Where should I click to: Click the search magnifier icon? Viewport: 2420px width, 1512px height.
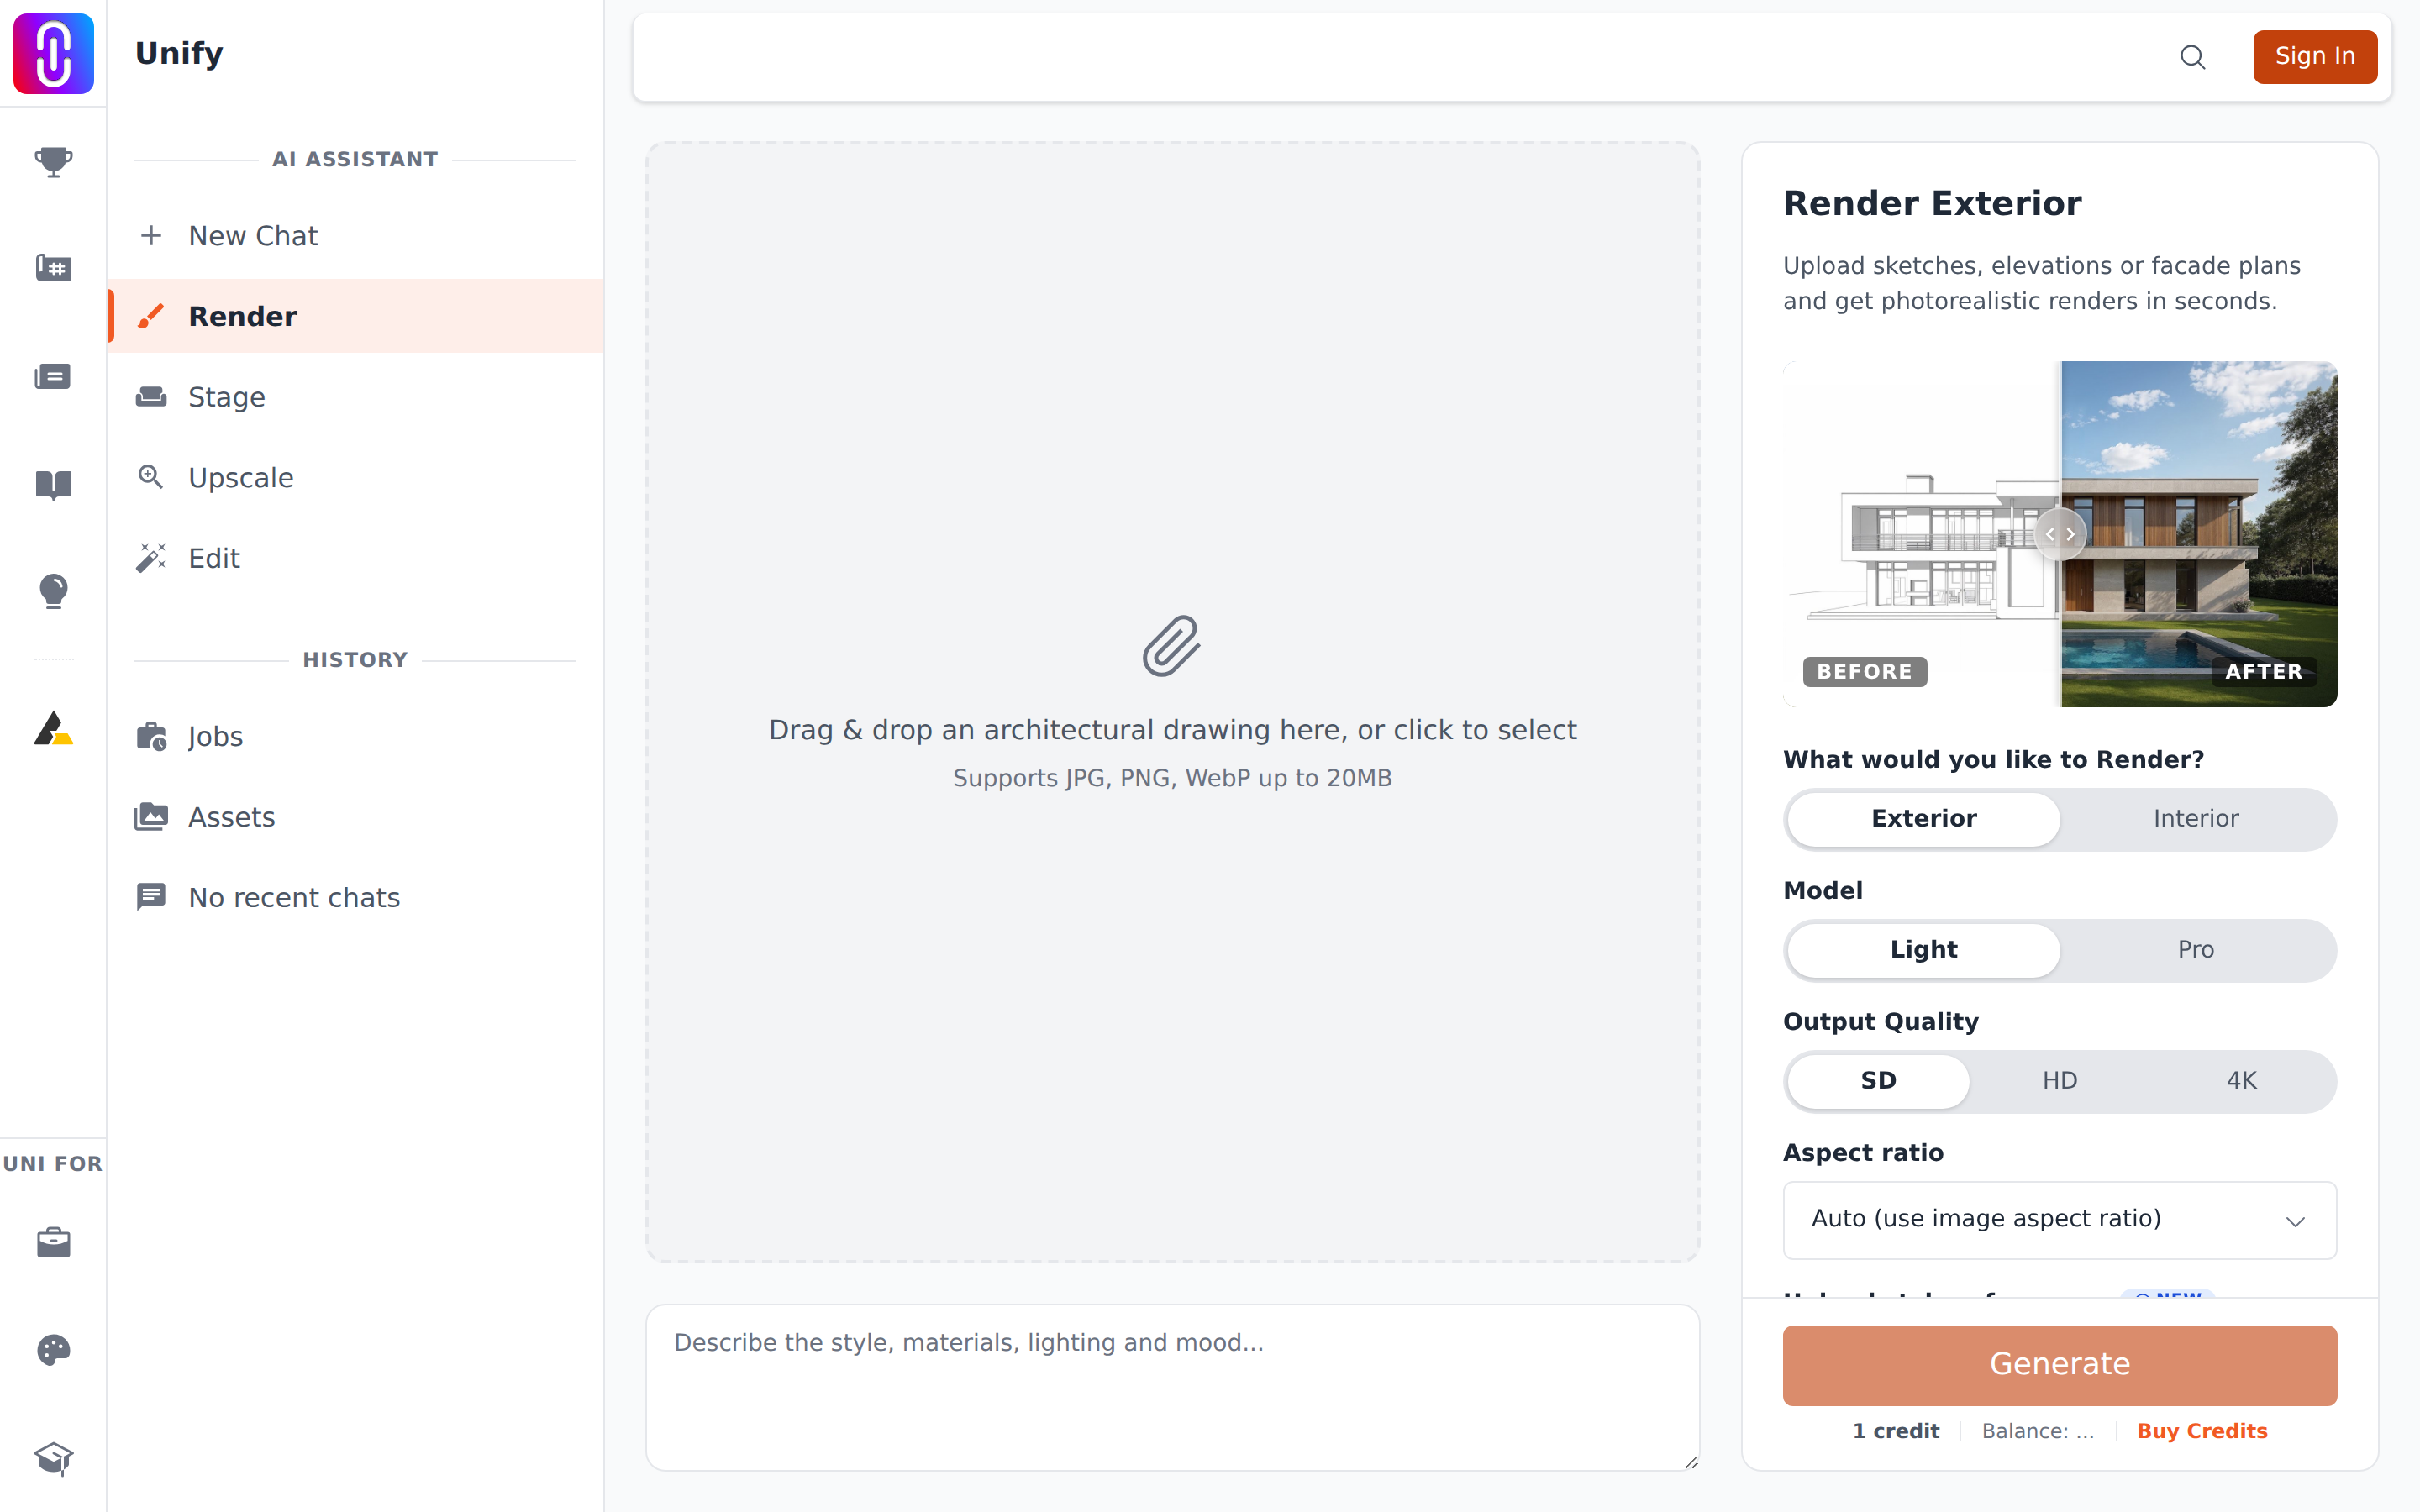click(2192, 57)
